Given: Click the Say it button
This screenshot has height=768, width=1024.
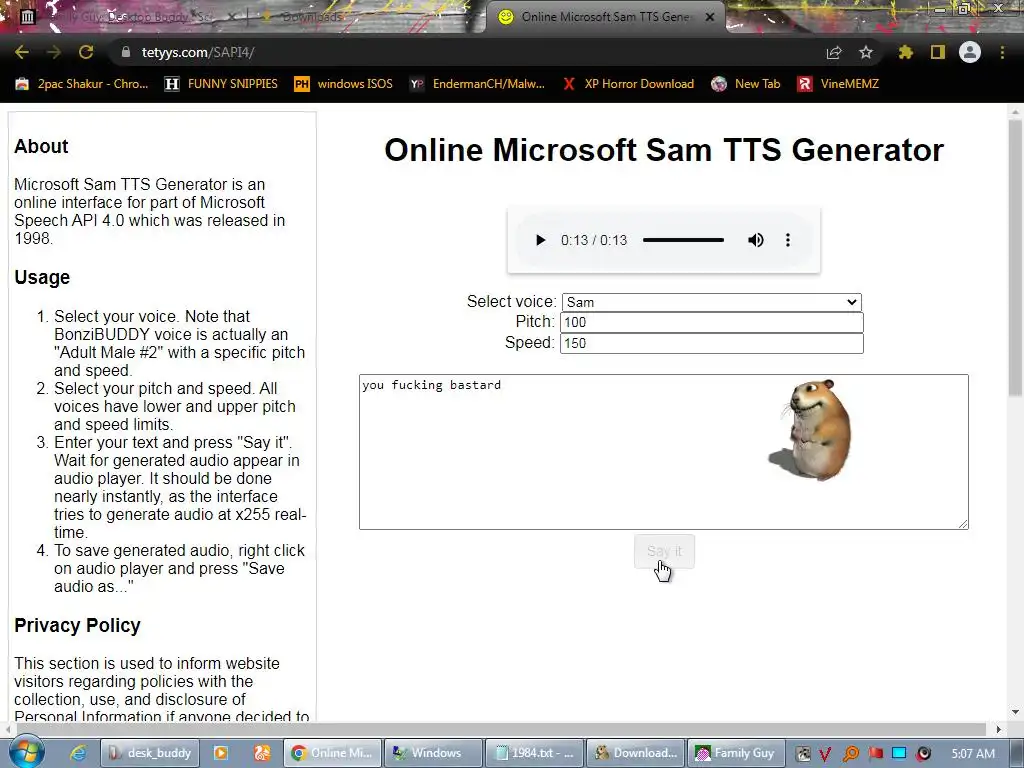Looking at the screenshot, I should point(664,551).
